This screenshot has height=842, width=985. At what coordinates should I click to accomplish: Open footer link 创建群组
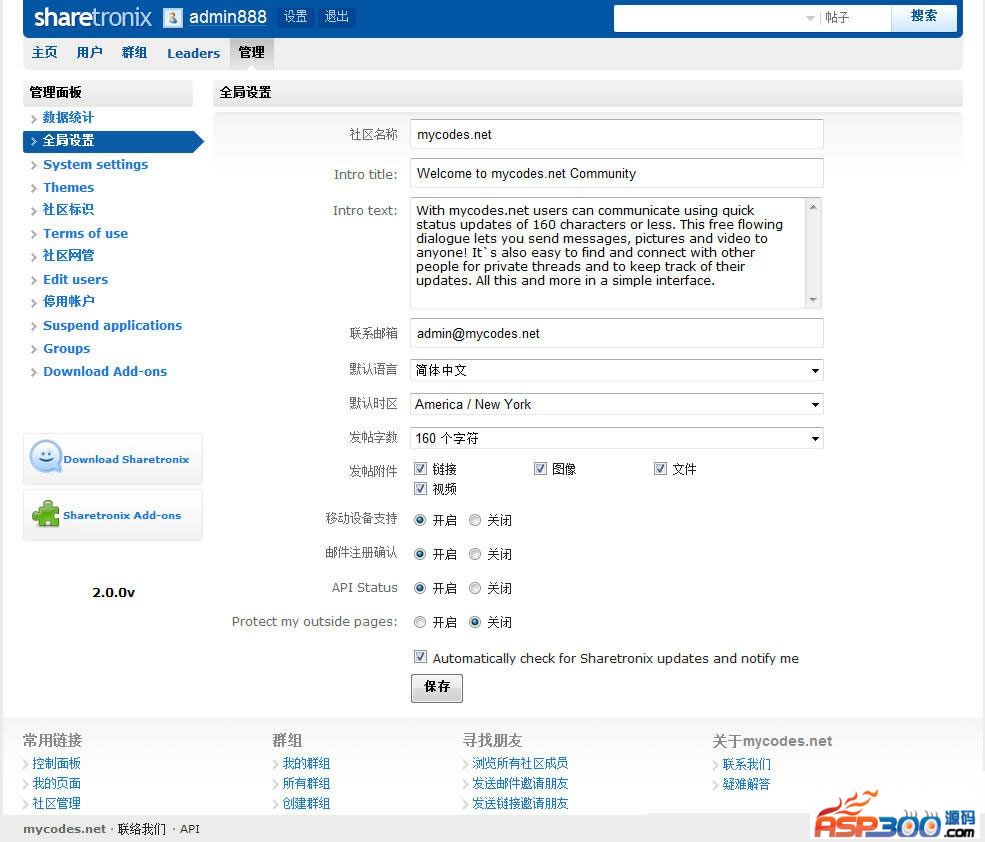[x=306, y=804]
